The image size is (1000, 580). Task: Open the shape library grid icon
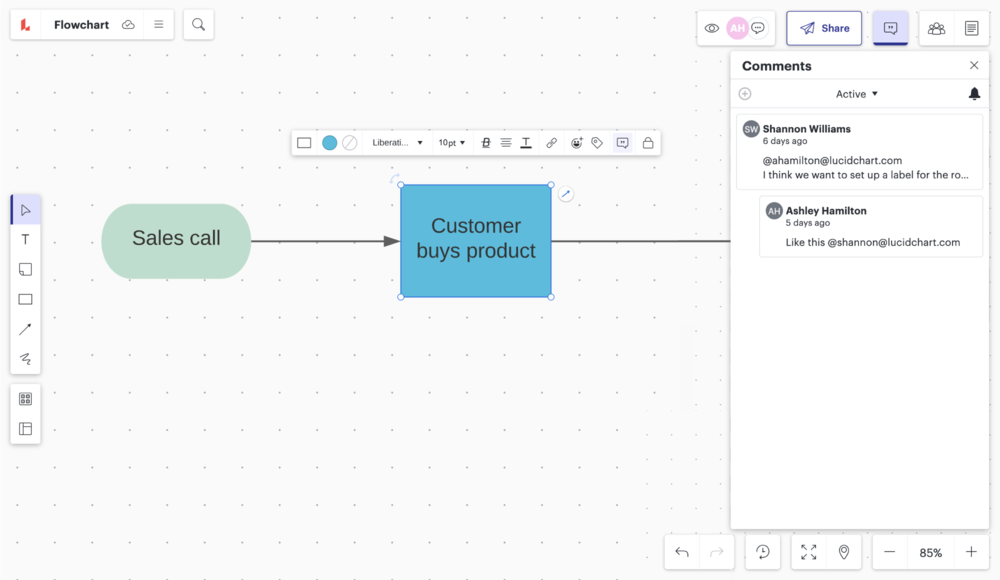(x=25, y=399)
